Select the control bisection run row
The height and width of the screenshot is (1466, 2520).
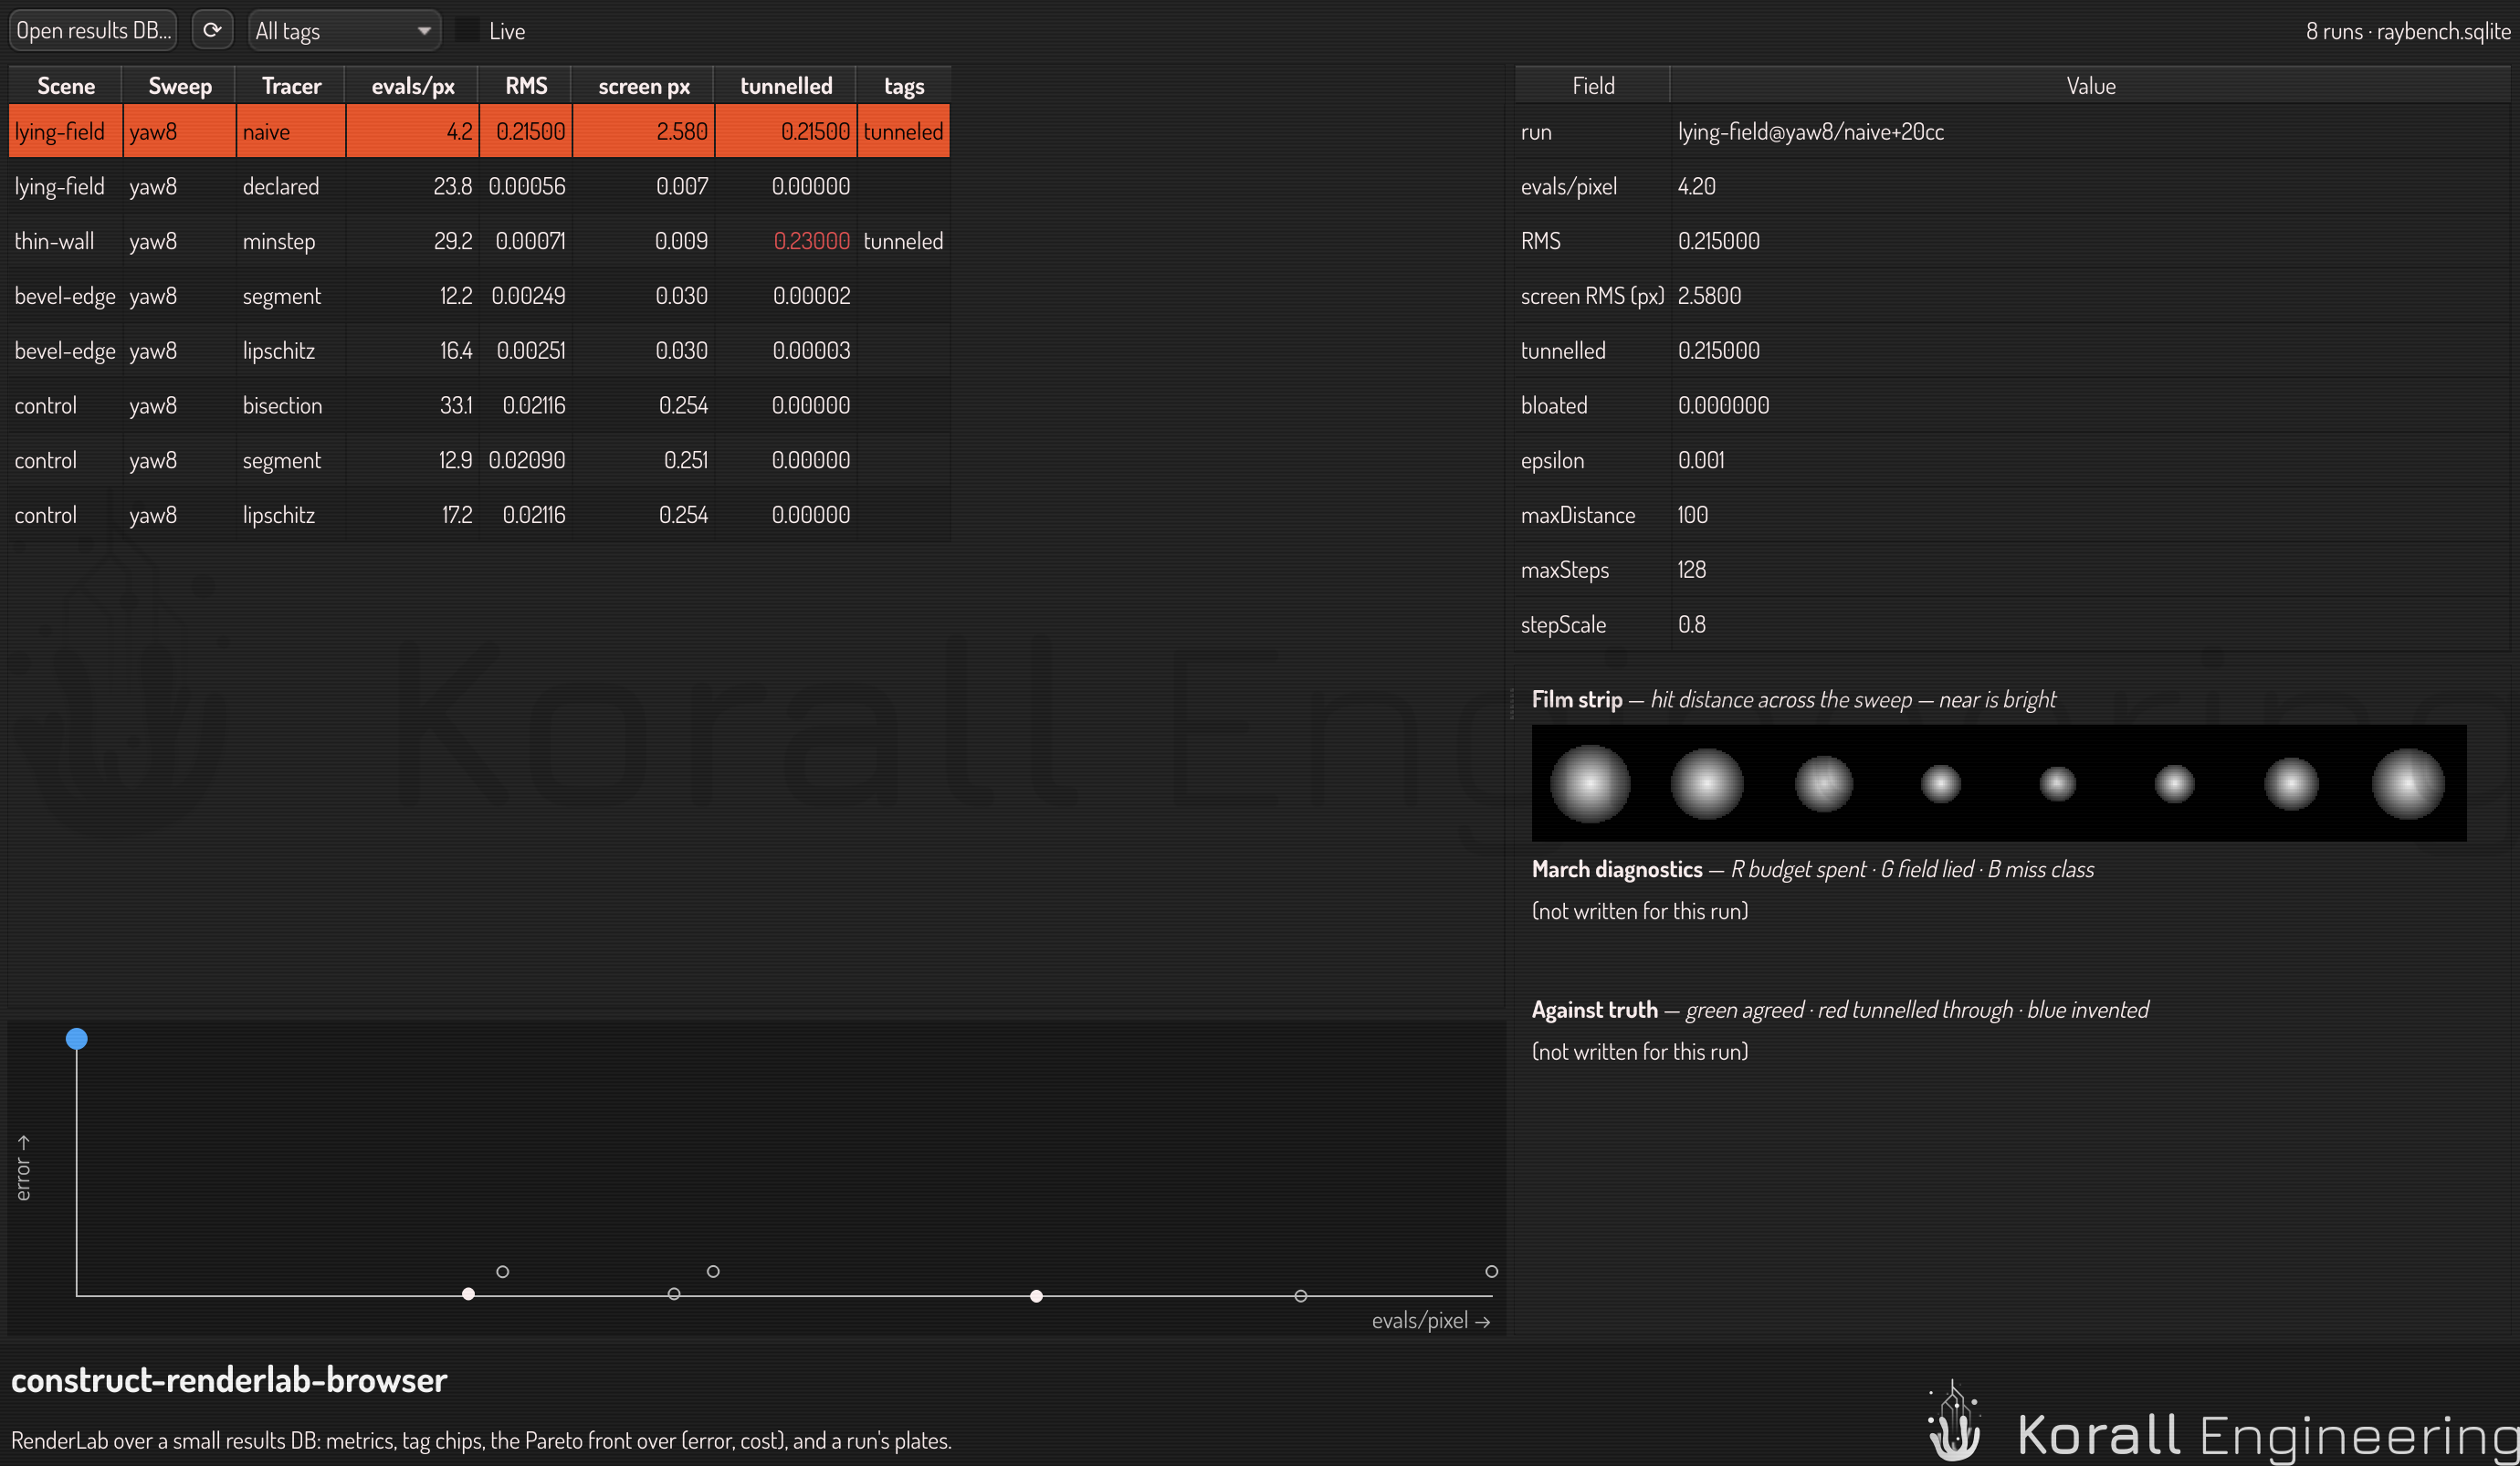click(x=479, y=405)
